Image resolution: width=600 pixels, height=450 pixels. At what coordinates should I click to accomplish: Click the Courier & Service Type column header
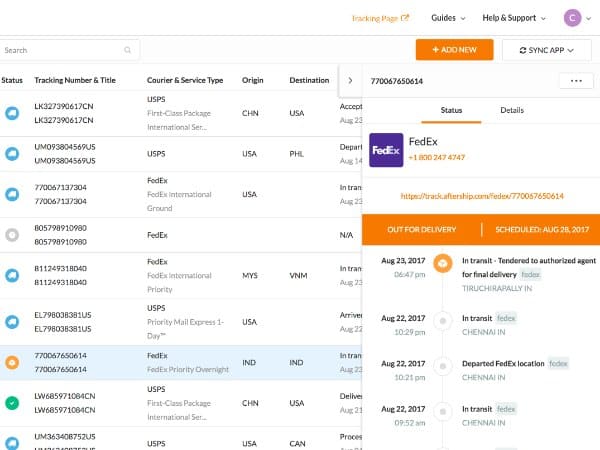185,80
